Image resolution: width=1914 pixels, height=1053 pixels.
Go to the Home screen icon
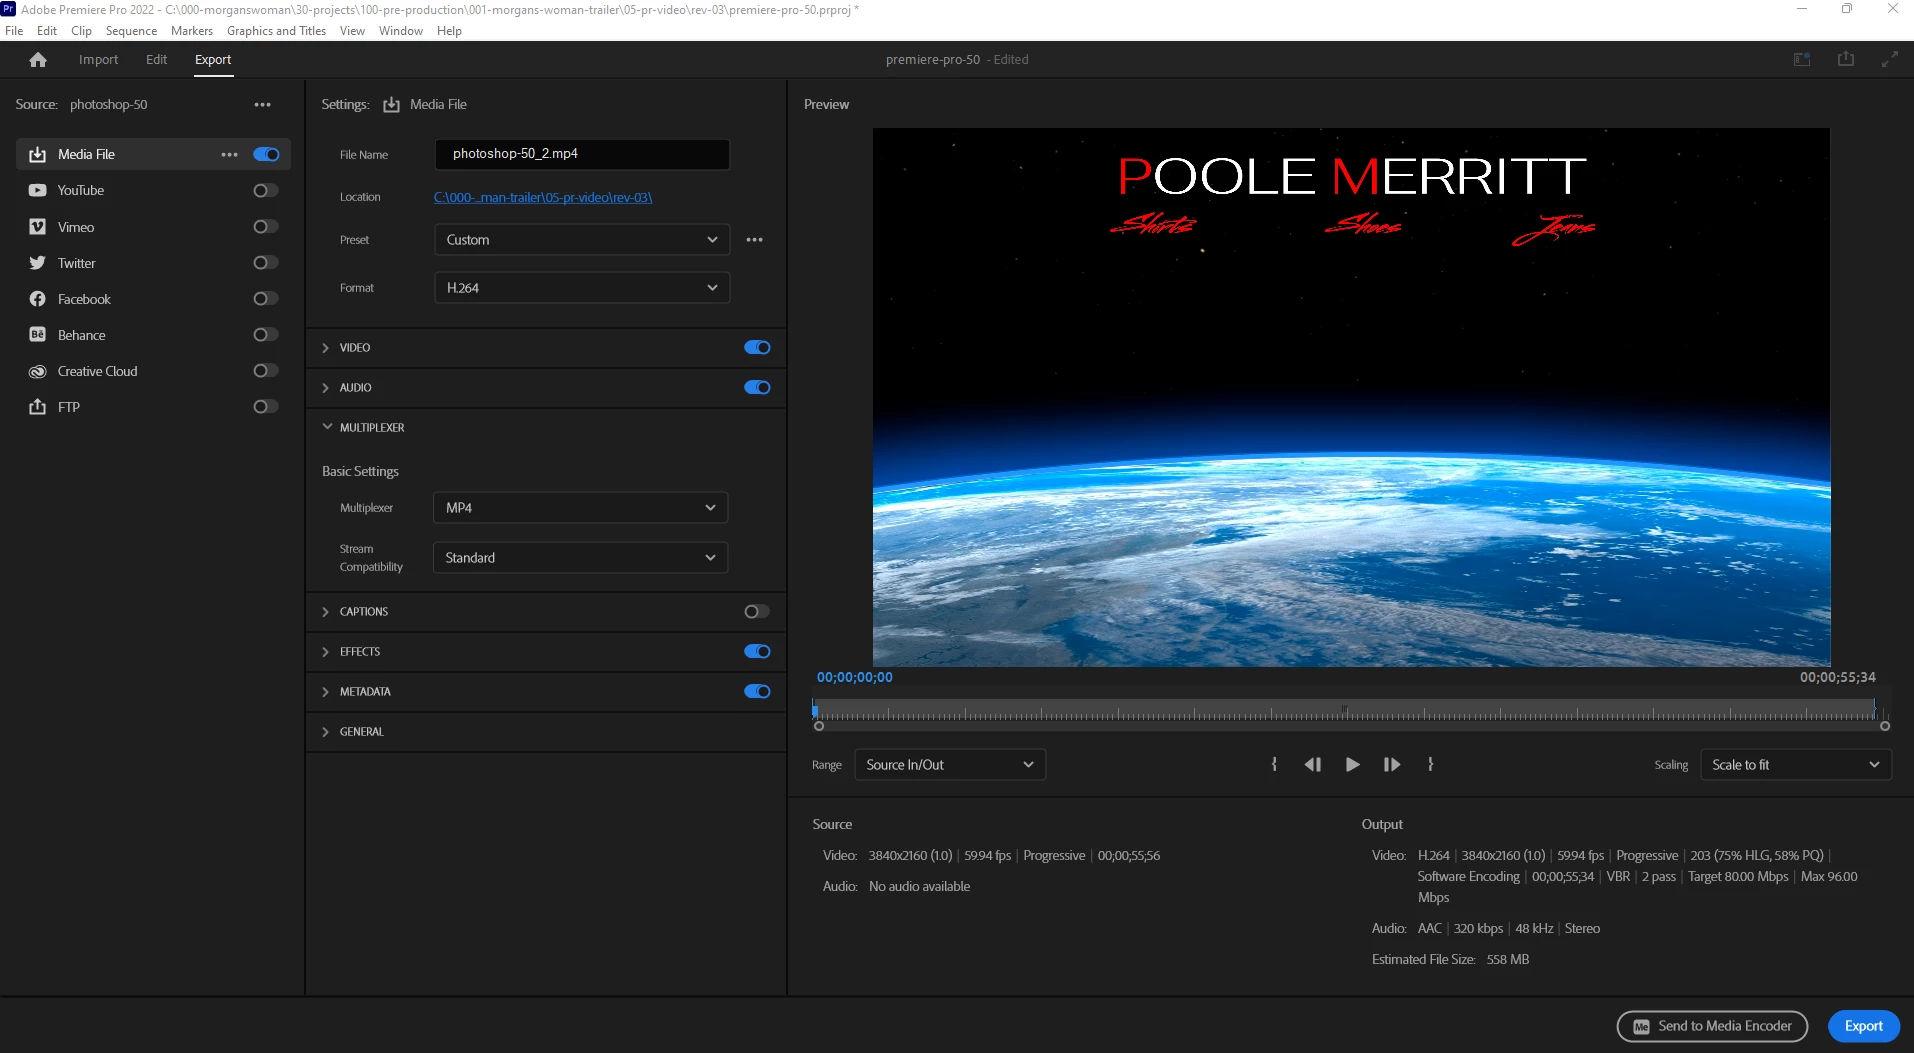(38, 60)
